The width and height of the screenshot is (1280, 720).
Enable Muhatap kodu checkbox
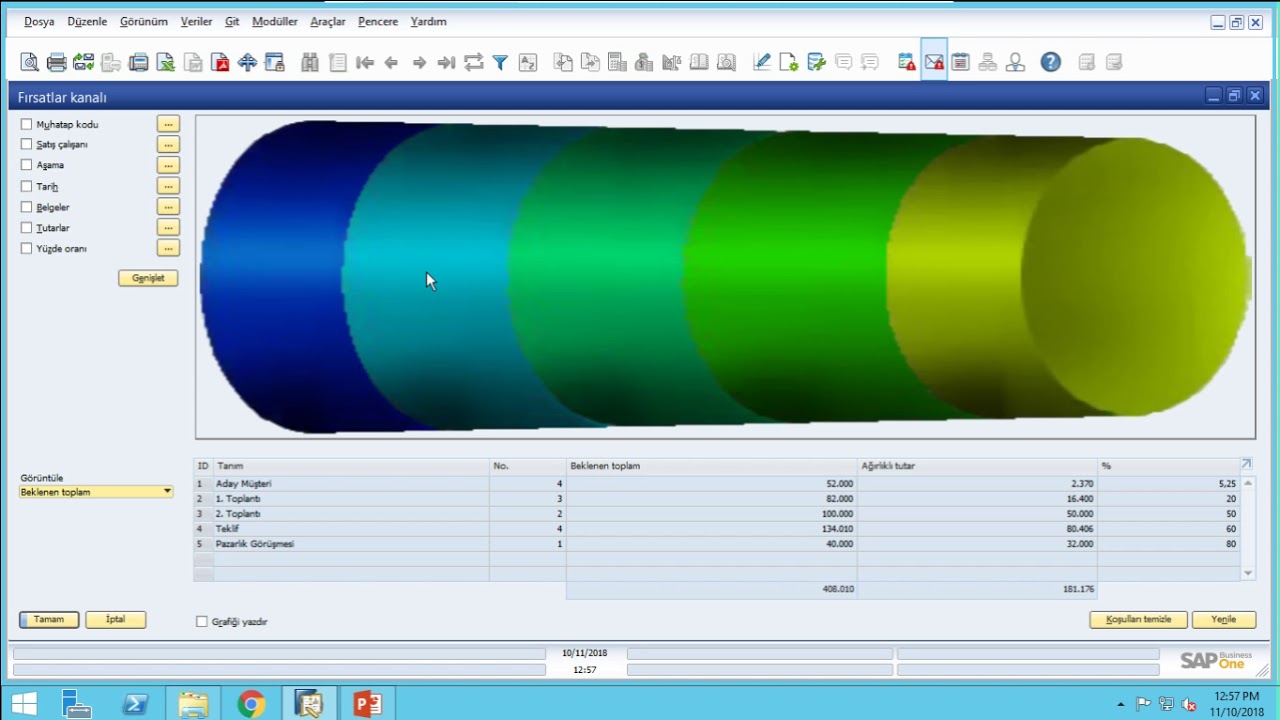pyautogui.click(x=27, y=124)
